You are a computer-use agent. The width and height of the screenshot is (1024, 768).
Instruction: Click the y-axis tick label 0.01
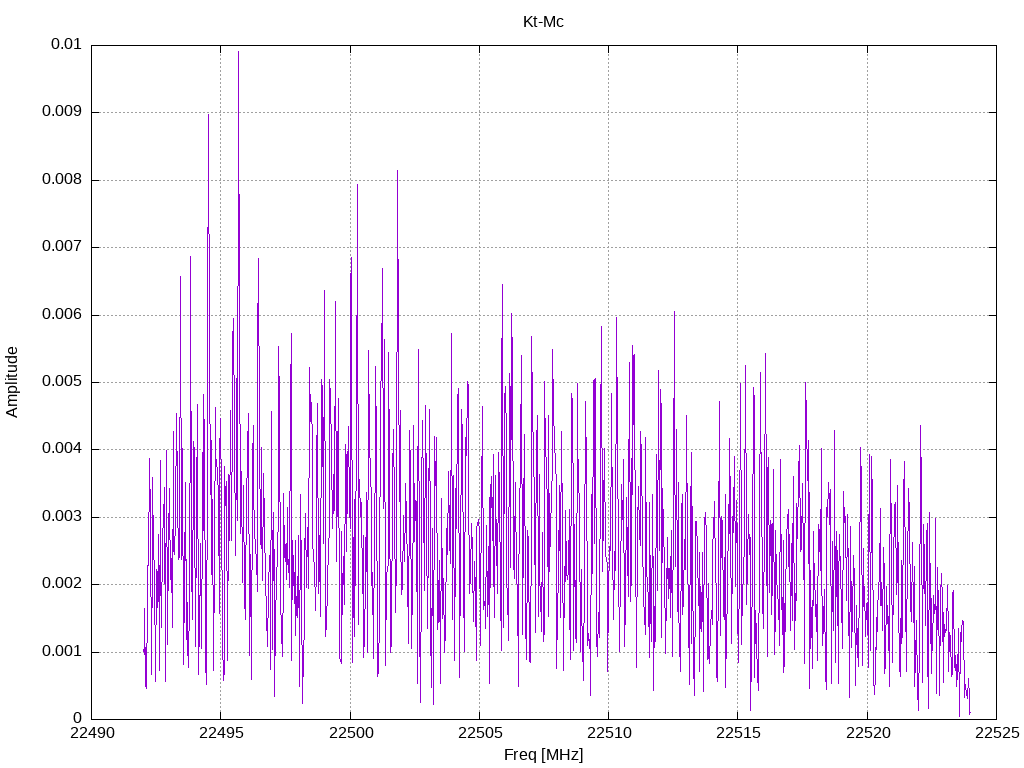click(67, 44)
